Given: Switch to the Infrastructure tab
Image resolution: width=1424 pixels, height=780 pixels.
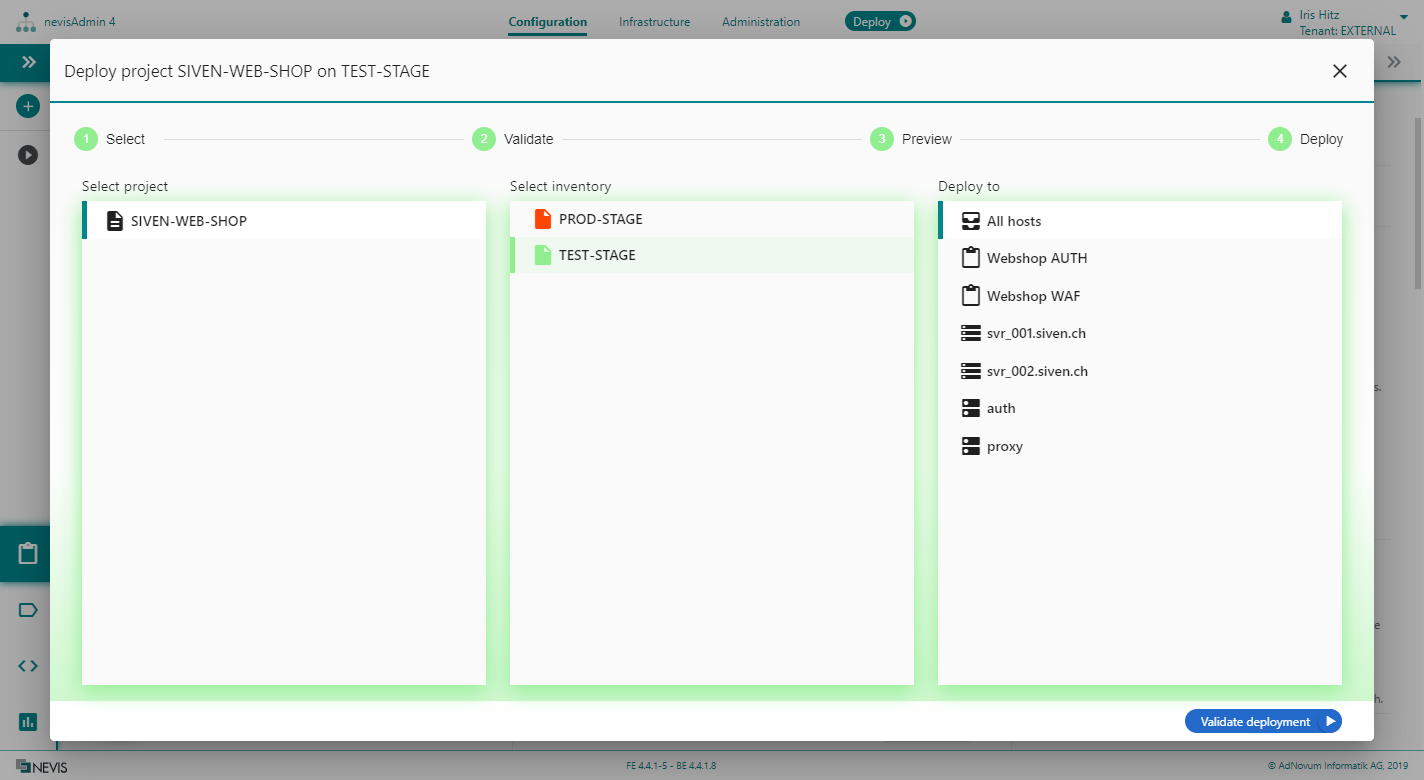Looking at the screenshot, I should click(654, 22).
